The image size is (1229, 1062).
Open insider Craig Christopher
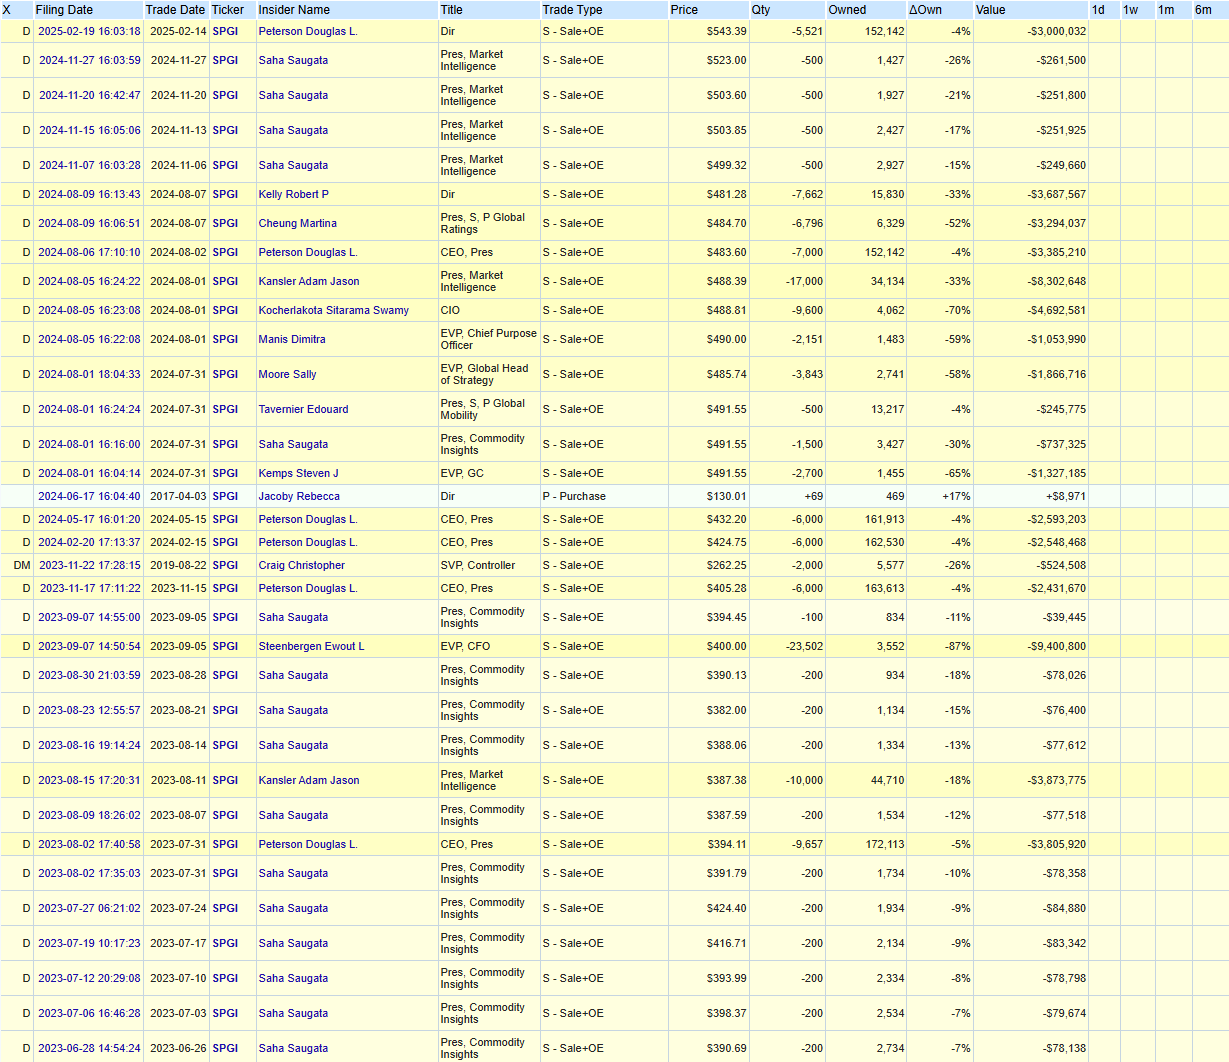[x=302, y=565]
